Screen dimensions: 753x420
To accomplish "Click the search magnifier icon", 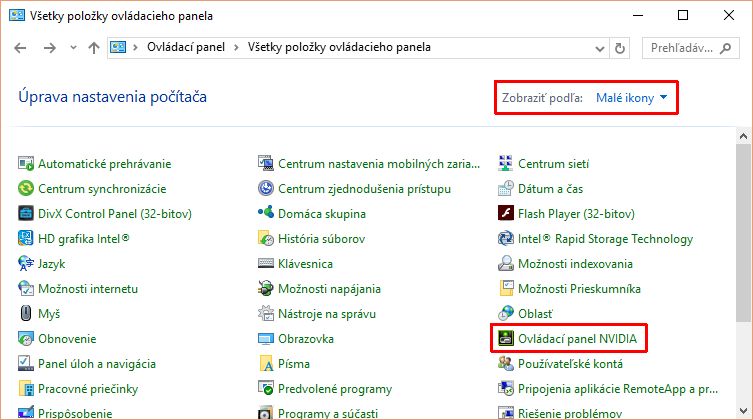I will pos(726,48).
